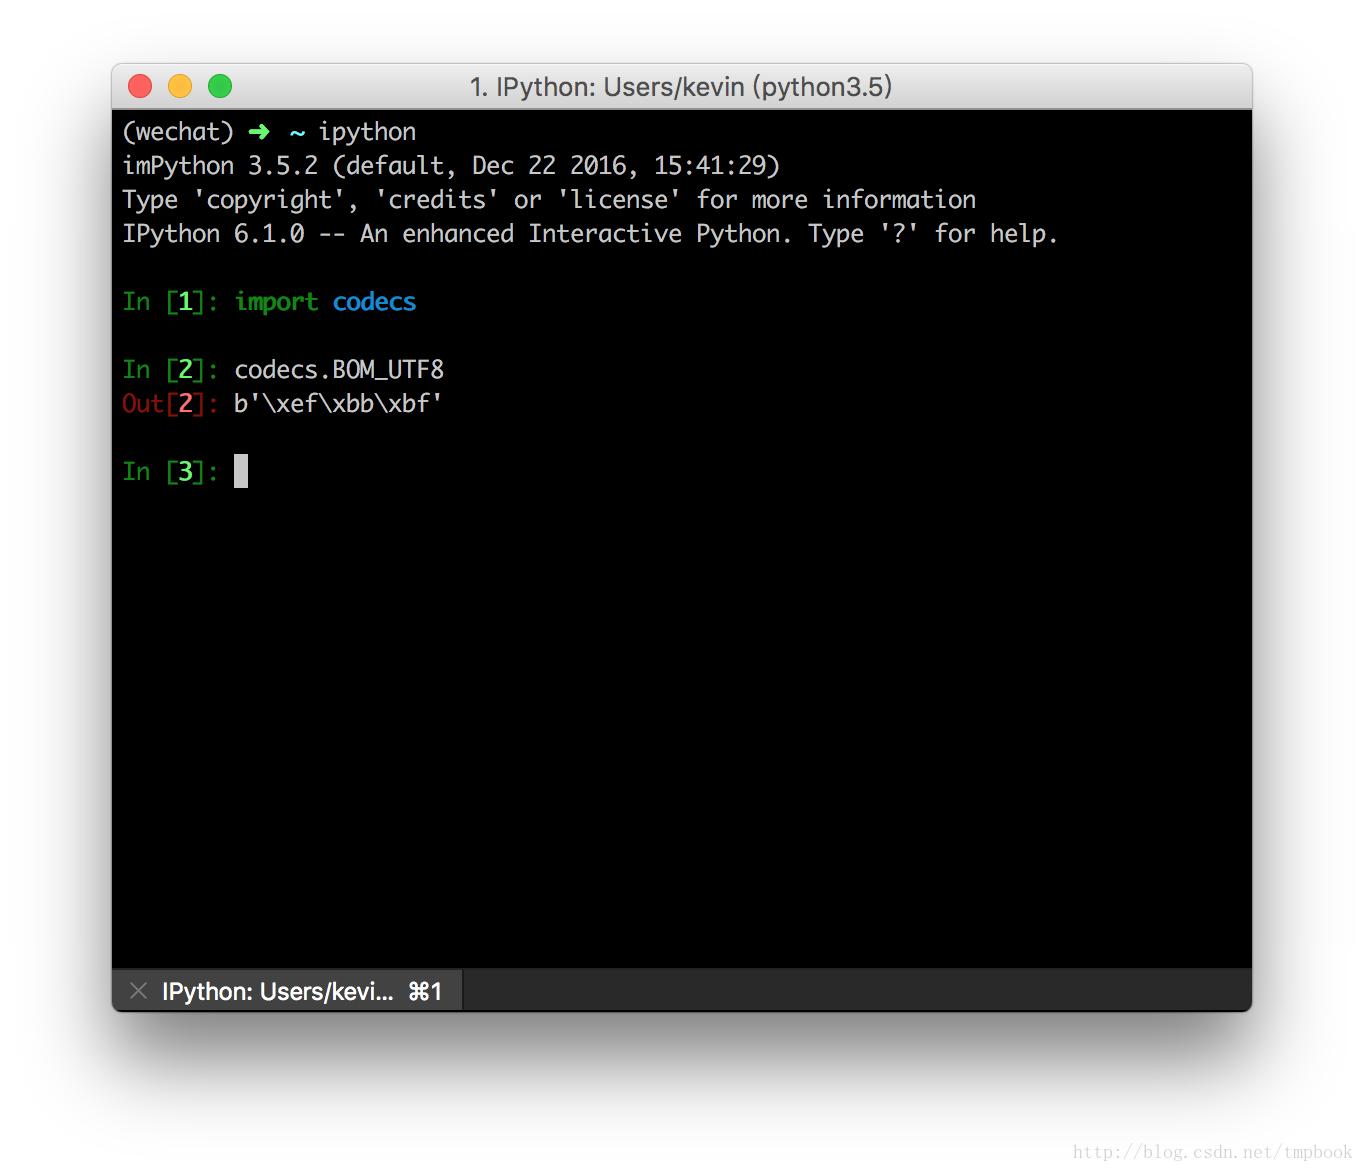Select the 'IPython: Users/kevi...' tab

(x=287, y=990)
